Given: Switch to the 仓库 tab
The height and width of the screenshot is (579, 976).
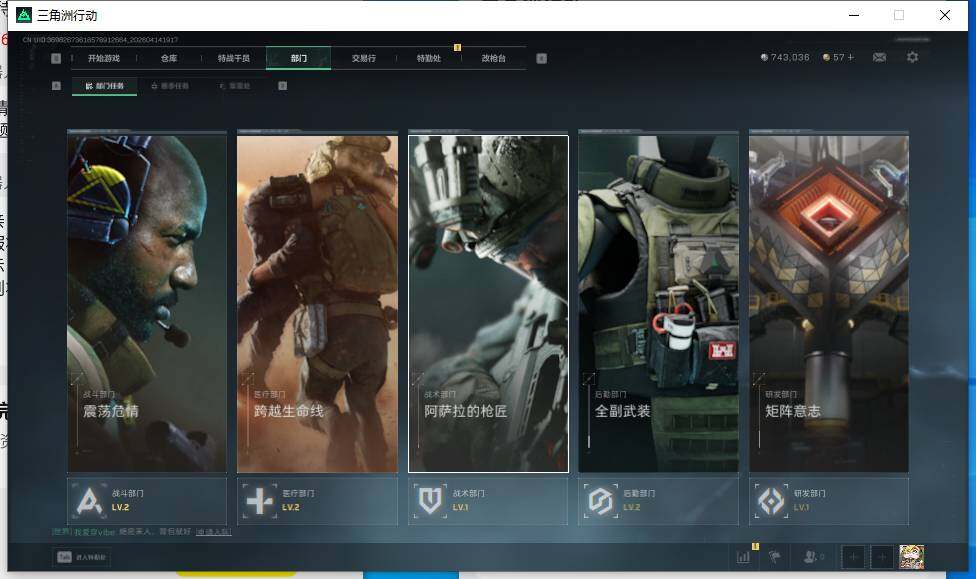Looking at the screenshot, I should click(x=169, y=59).
